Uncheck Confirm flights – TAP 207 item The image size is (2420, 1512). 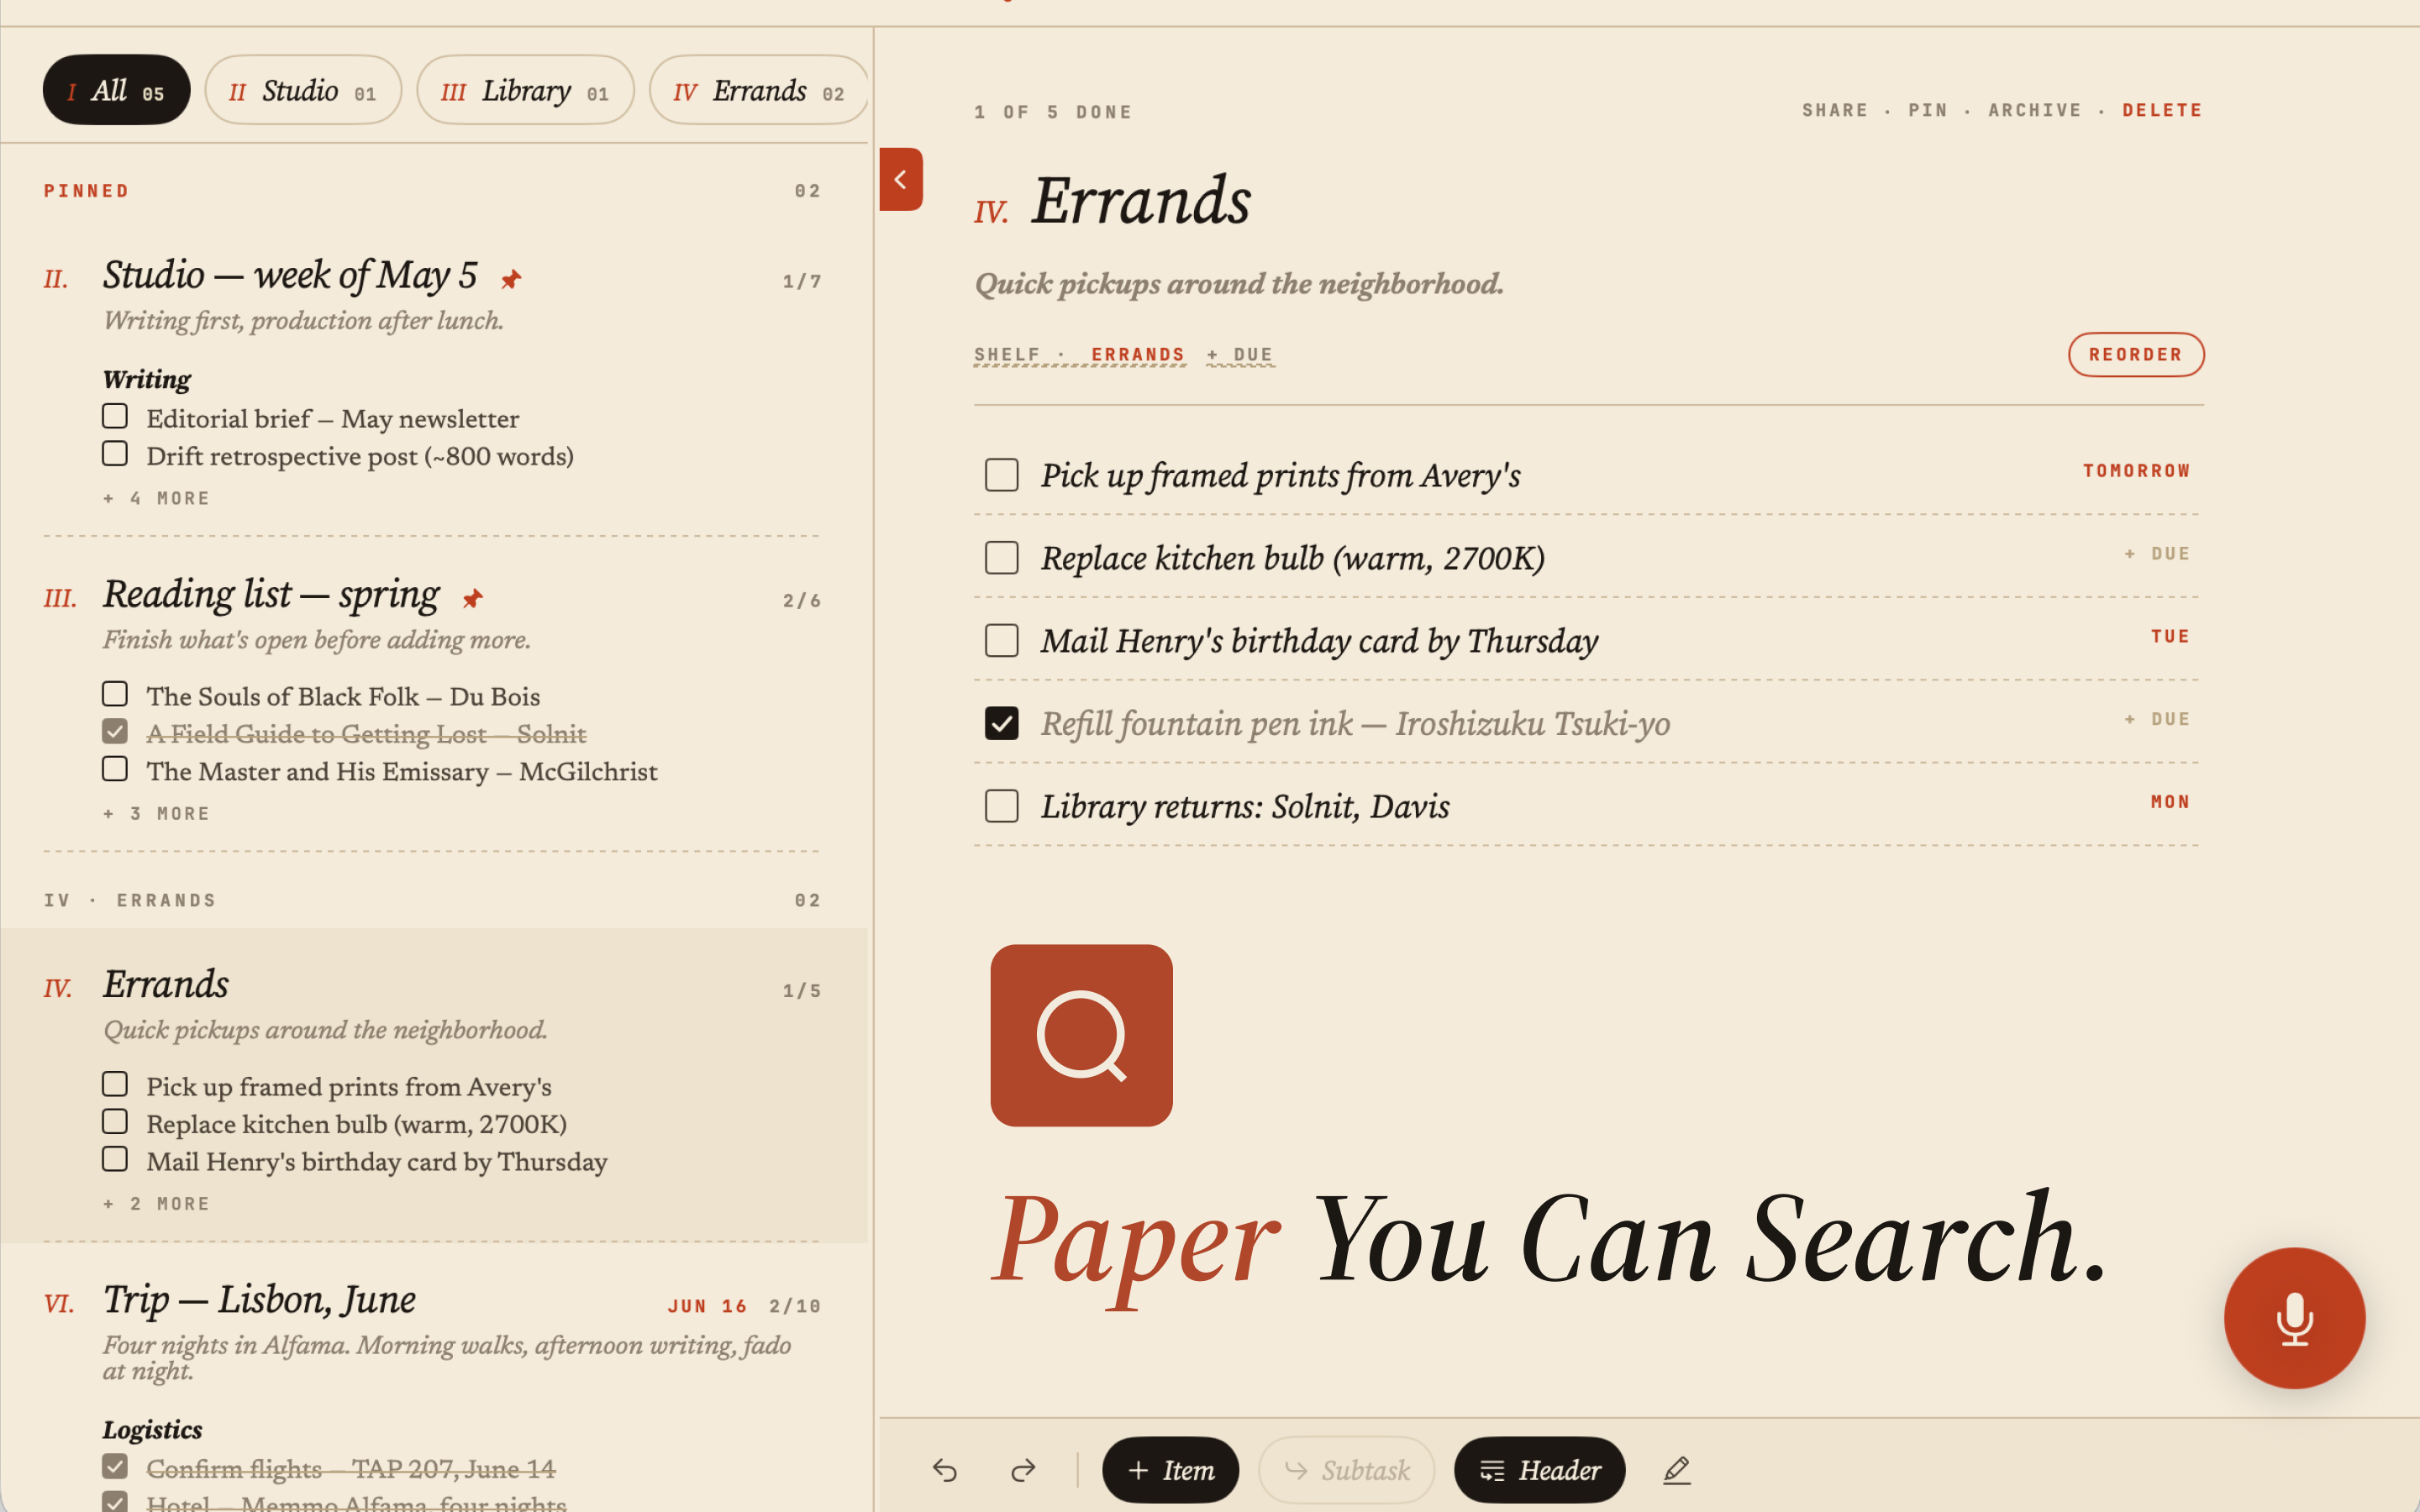(115, 1466)
